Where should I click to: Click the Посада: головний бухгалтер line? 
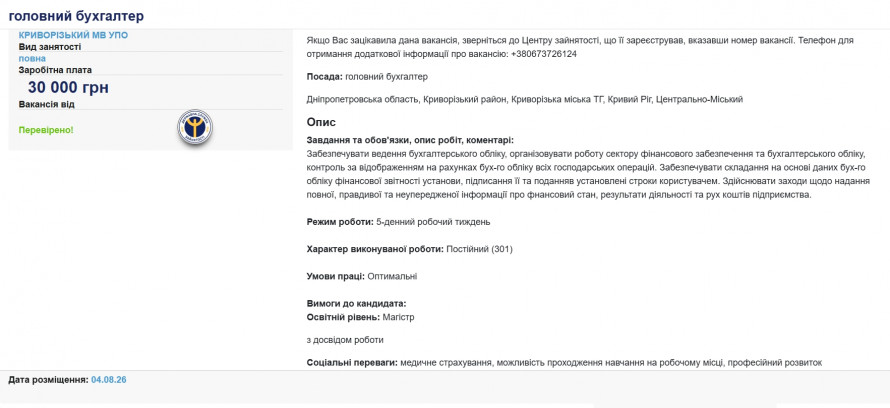(x=367, y=76)
